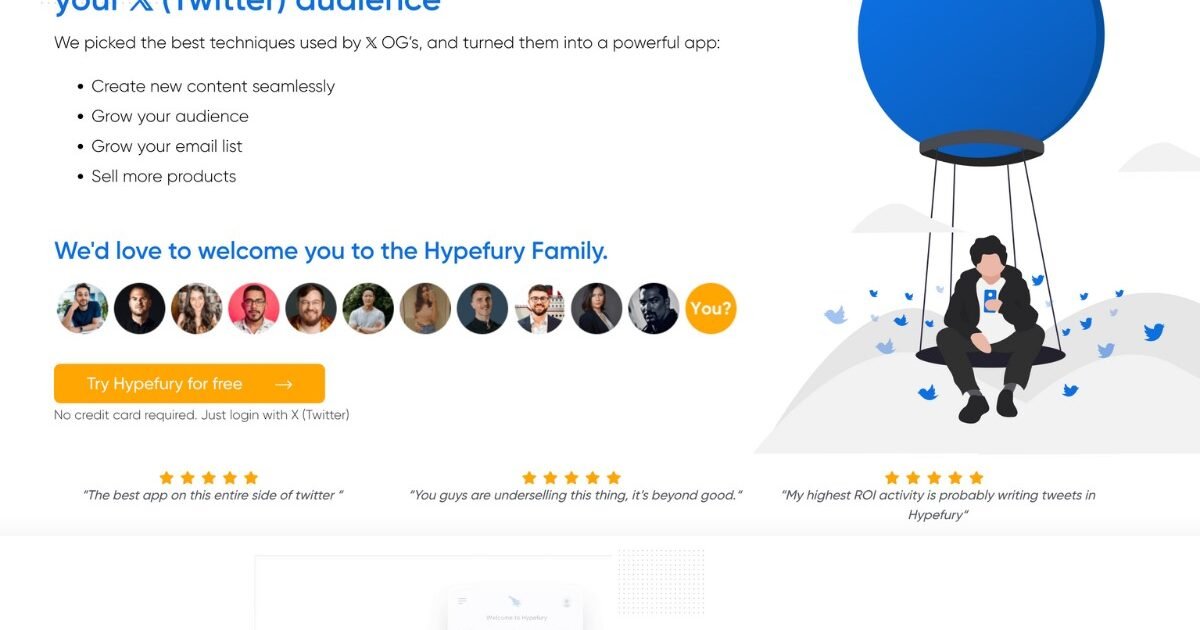Click the star rating above the middle testimonial
This screenshot has height=630, width=1200.
571,478
